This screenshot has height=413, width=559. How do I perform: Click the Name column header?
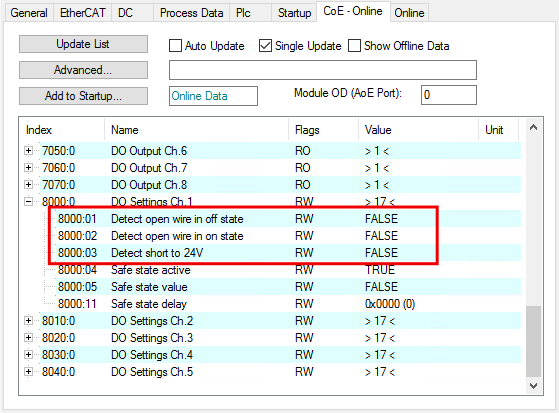[196, 130]
